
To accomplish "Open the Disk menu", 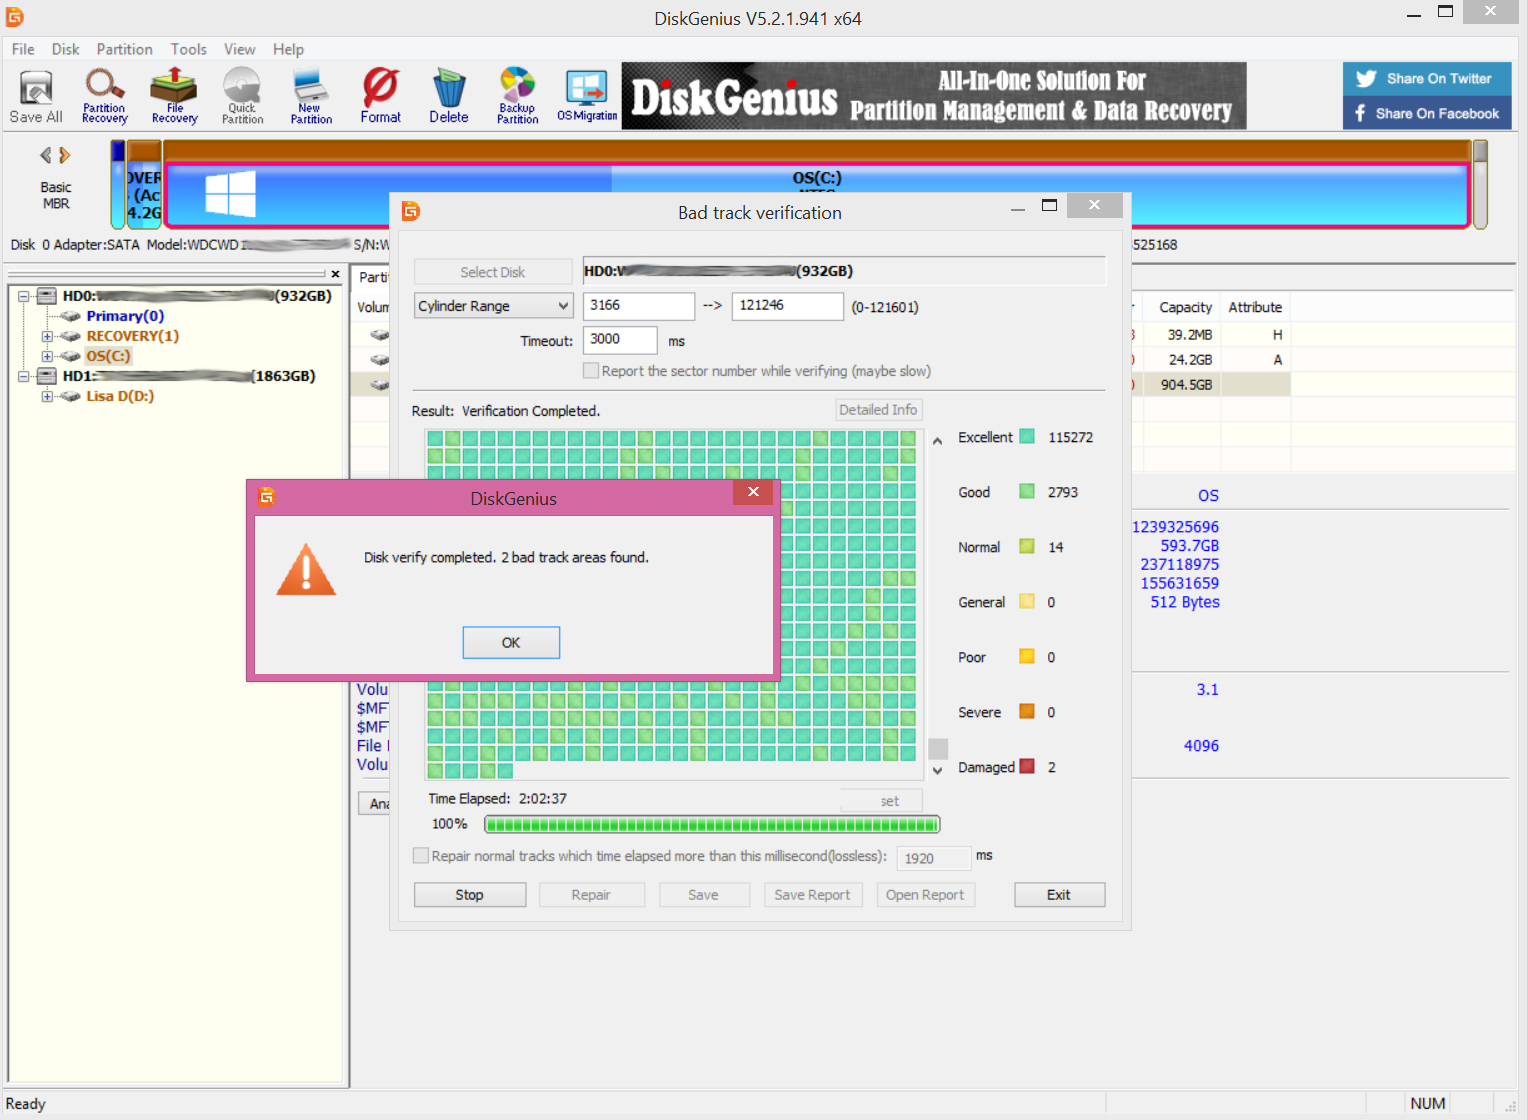I will [66, 49].
